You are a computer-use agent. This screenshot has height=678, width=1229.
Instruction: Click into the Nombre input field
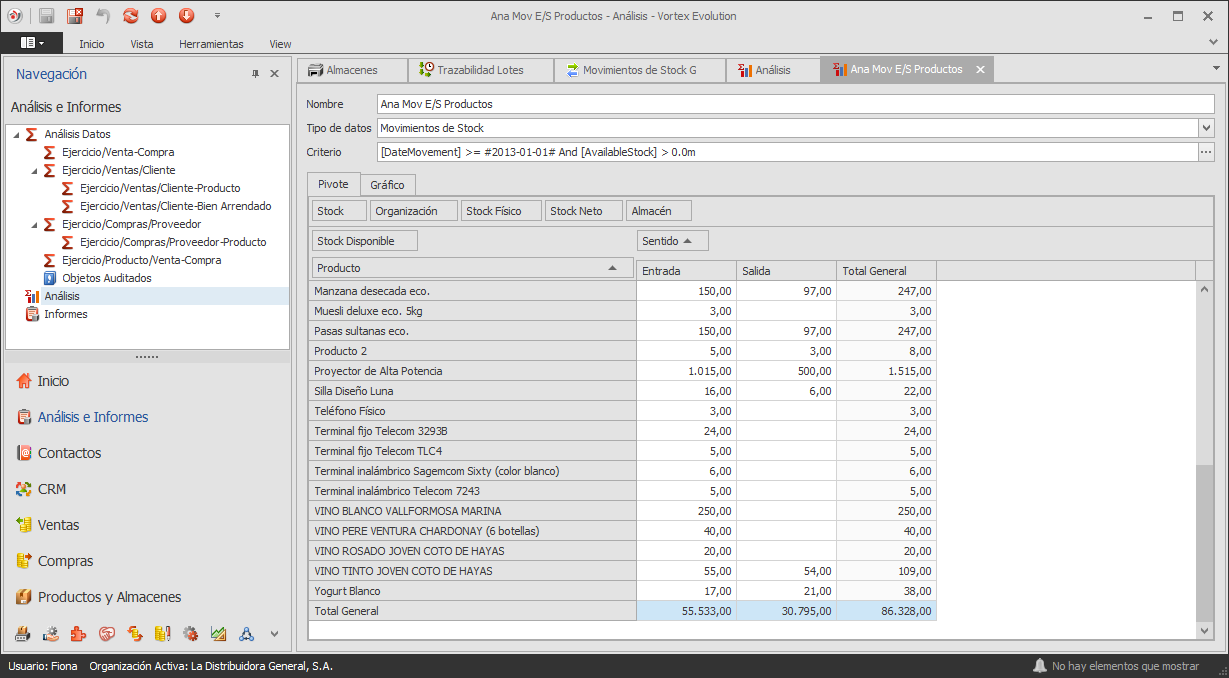[795, 104]
